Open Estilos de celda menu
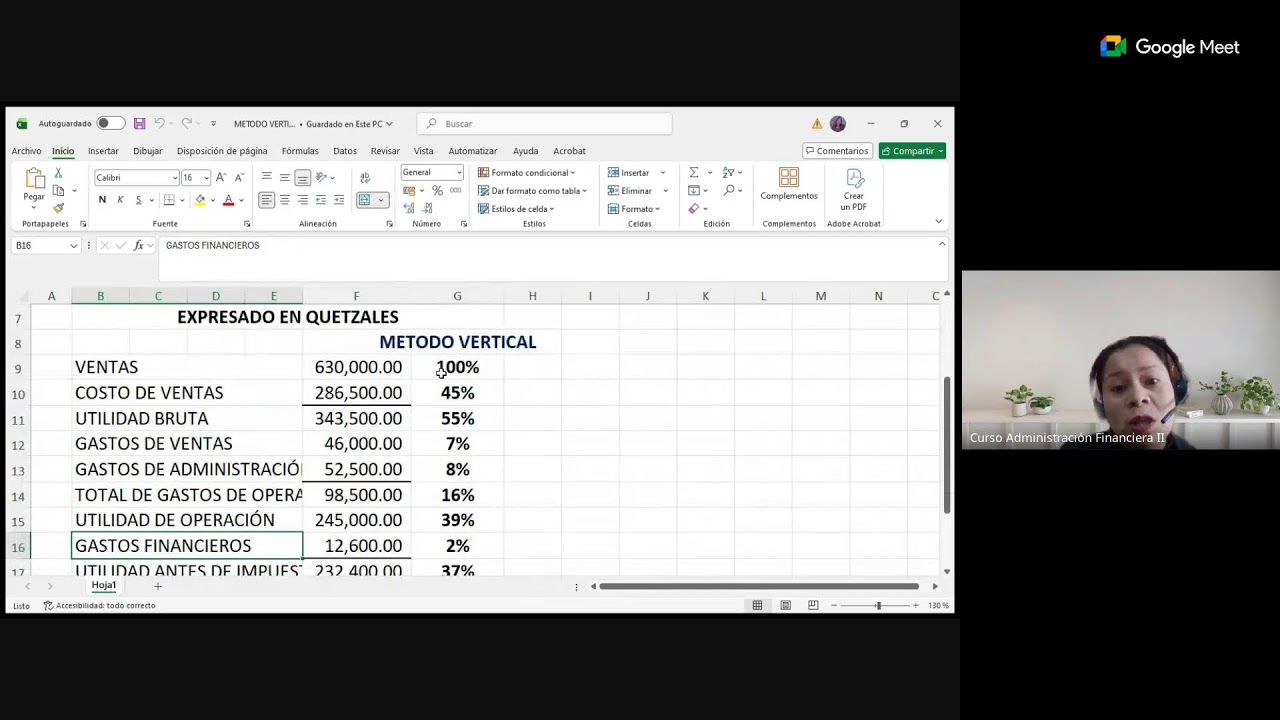 coord(516,209)
